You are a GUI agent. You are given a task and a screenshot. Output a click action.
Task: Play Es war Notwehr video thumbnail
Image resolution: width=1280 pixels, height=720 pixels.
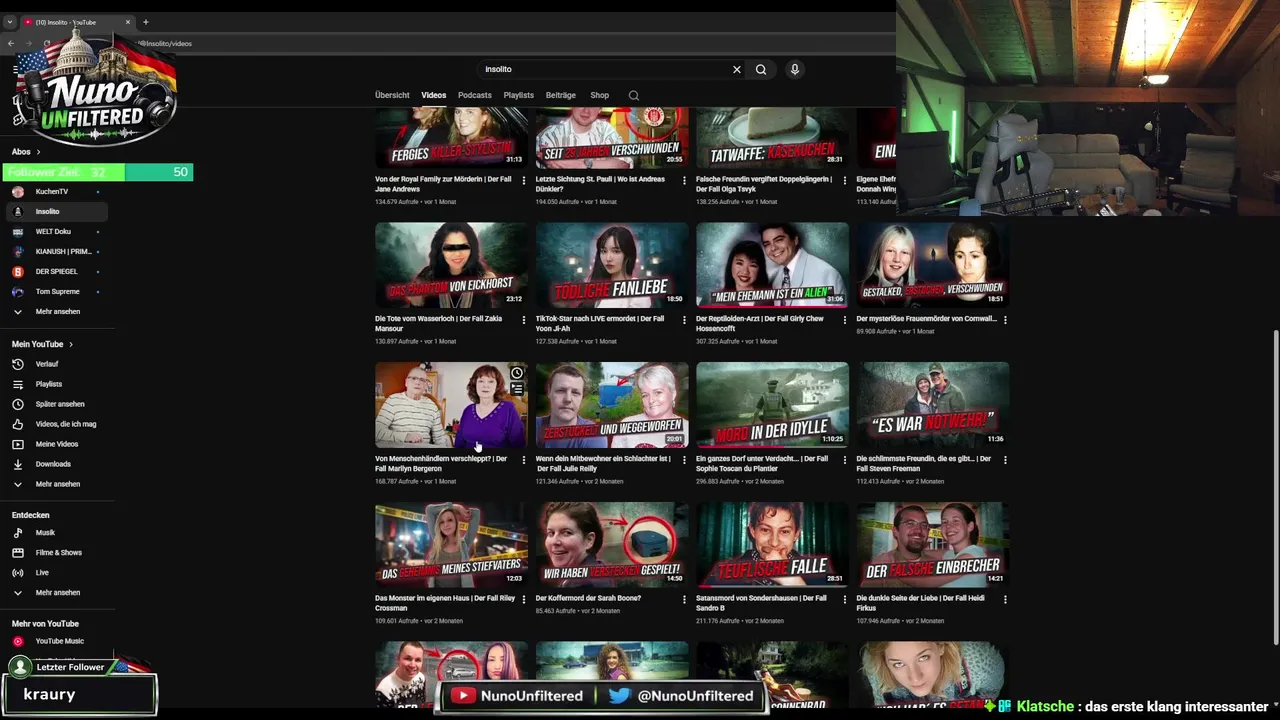pos(933,405)
